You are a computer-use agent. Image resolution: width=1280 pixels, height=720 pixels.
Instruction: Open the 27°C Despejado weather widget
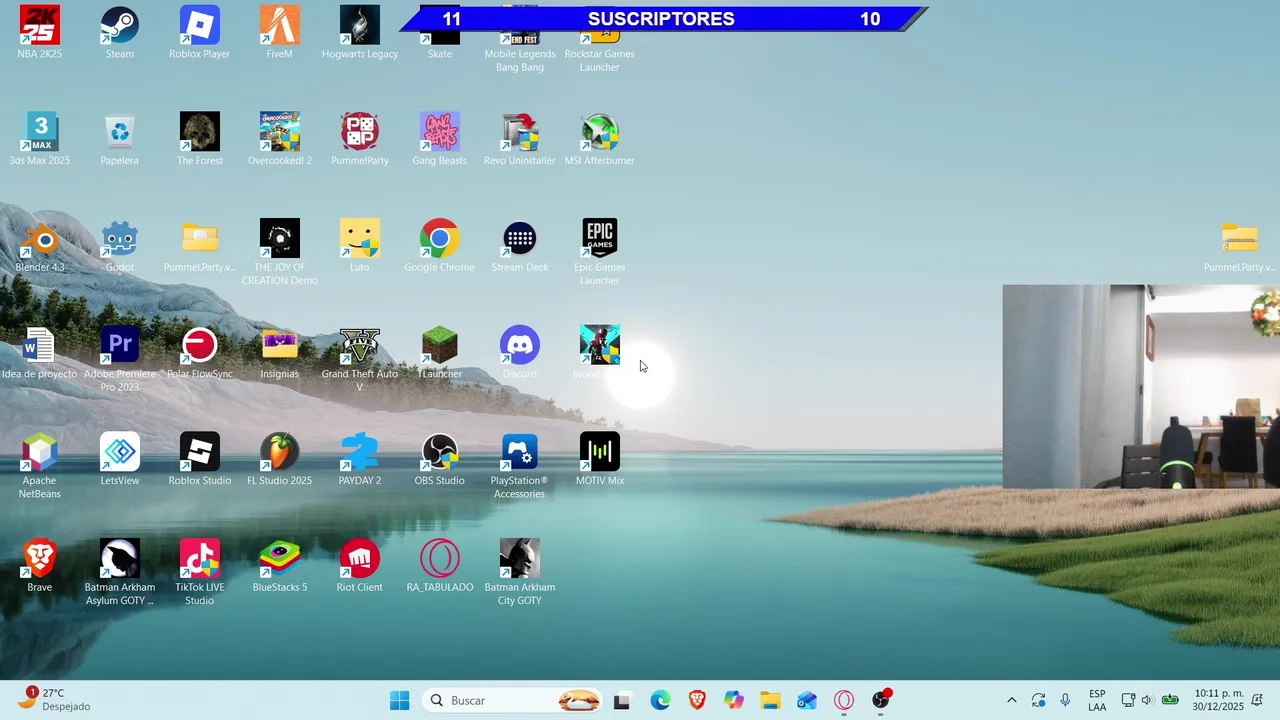point(55,700)
